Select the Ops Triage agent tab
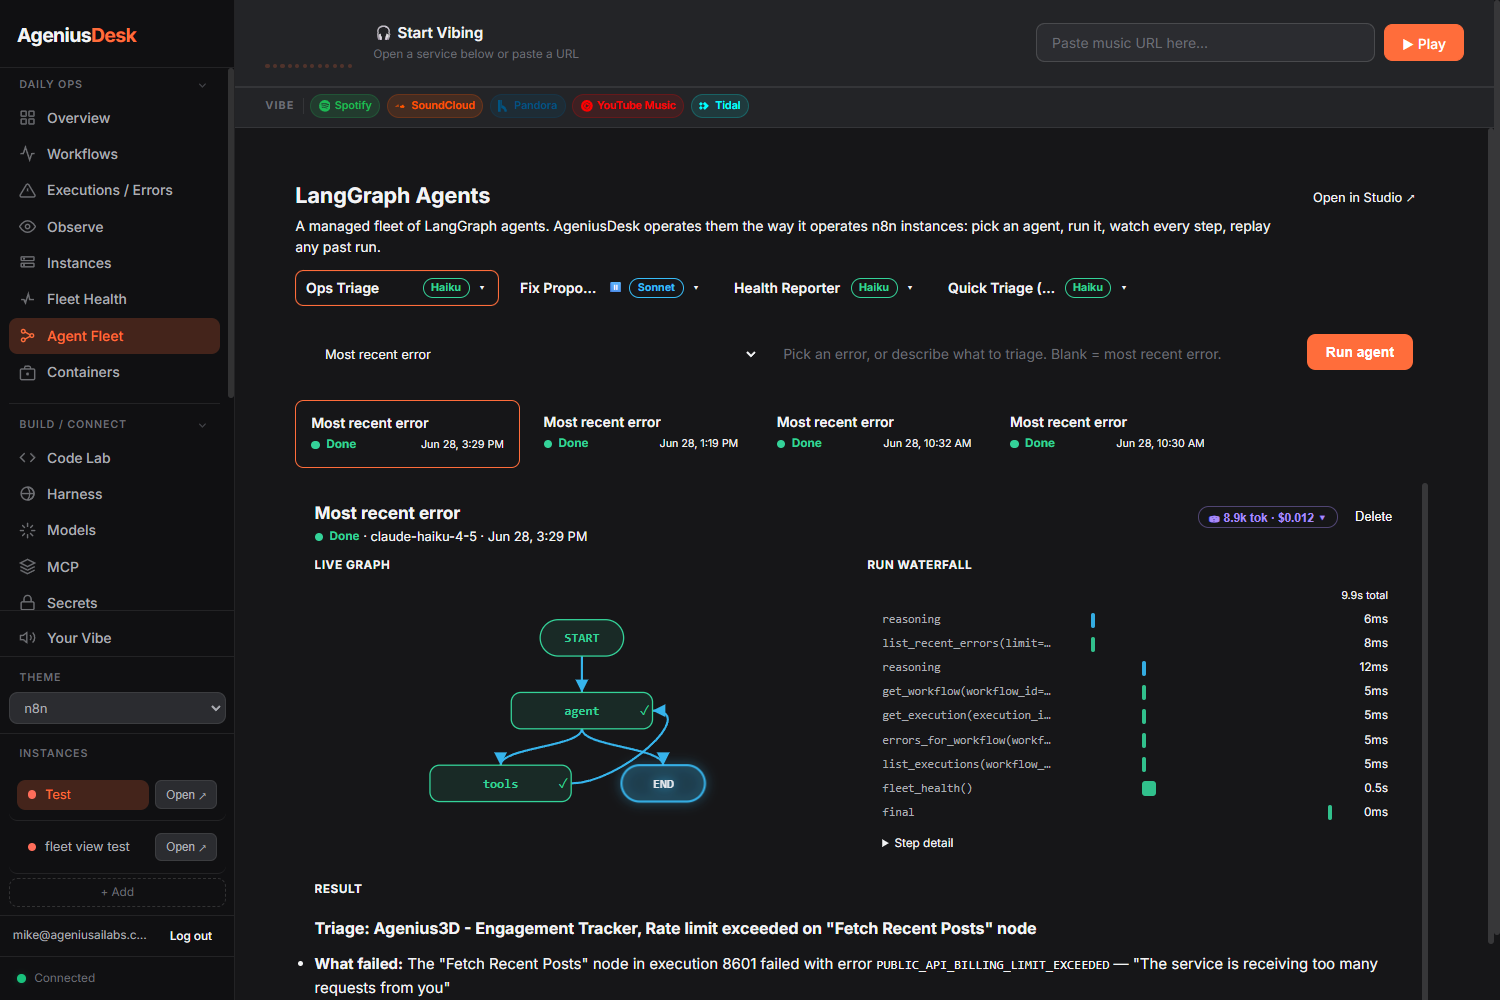 pyautogui.click(x=397, y=288)
